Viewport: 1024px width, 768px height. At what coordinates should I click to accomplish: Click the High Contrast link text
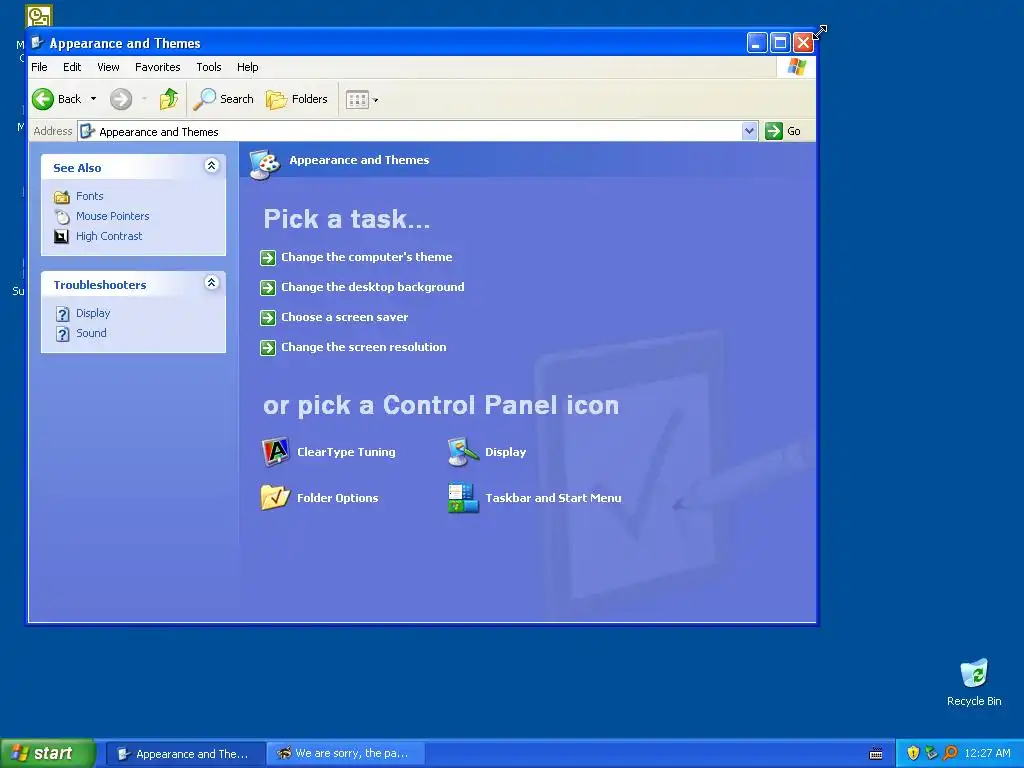pyautogui.click(x=109, y=236)
